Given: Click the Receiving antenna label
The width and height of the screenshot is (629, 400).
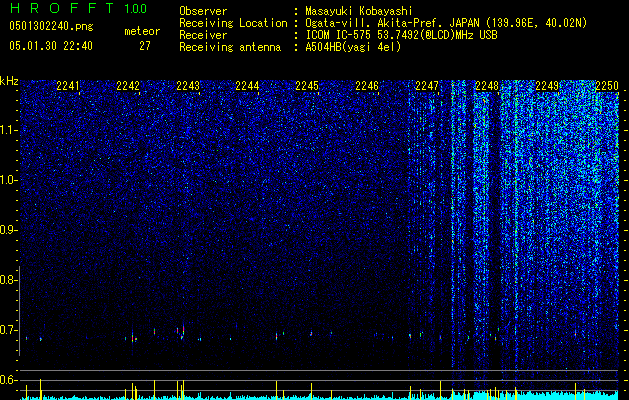Looking at the screenshot, I should [230, 47].
